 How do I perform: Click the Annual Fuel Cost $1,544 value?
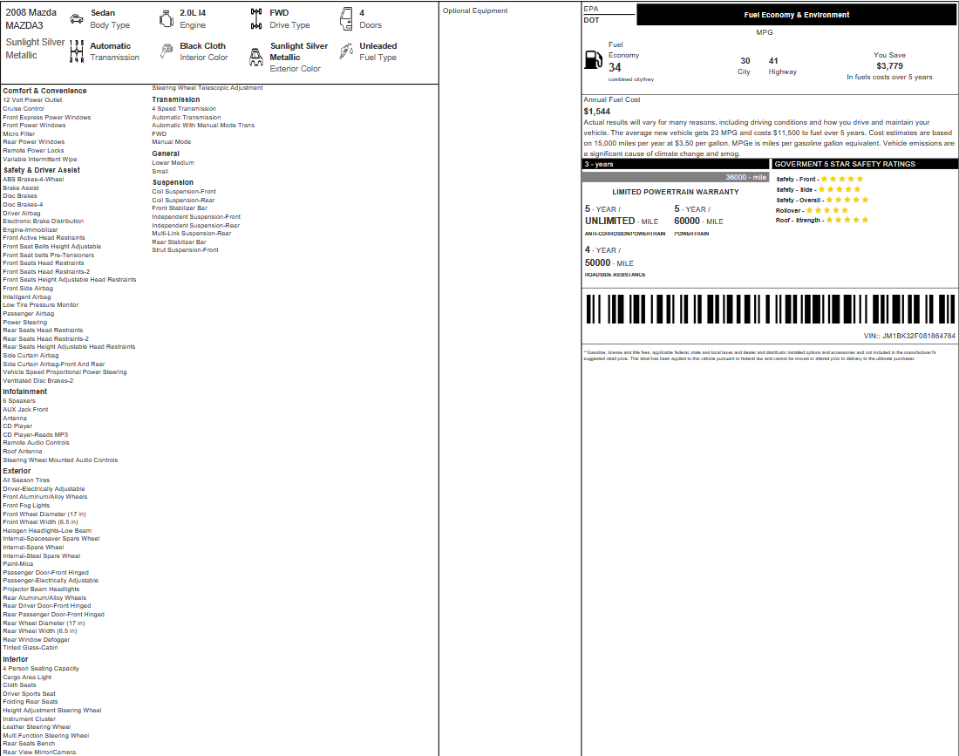coord(597,111)
